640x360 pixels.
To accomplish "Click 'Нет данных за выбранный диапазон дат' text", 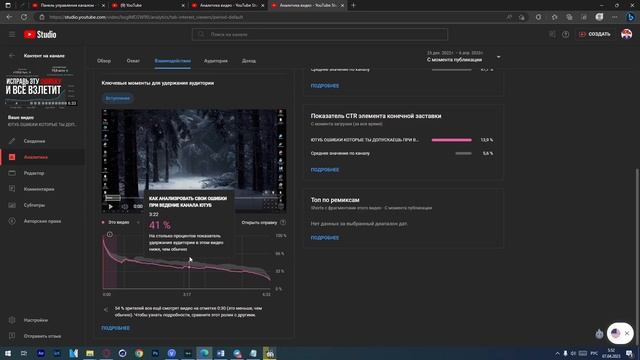I will (x=359, y=224).
